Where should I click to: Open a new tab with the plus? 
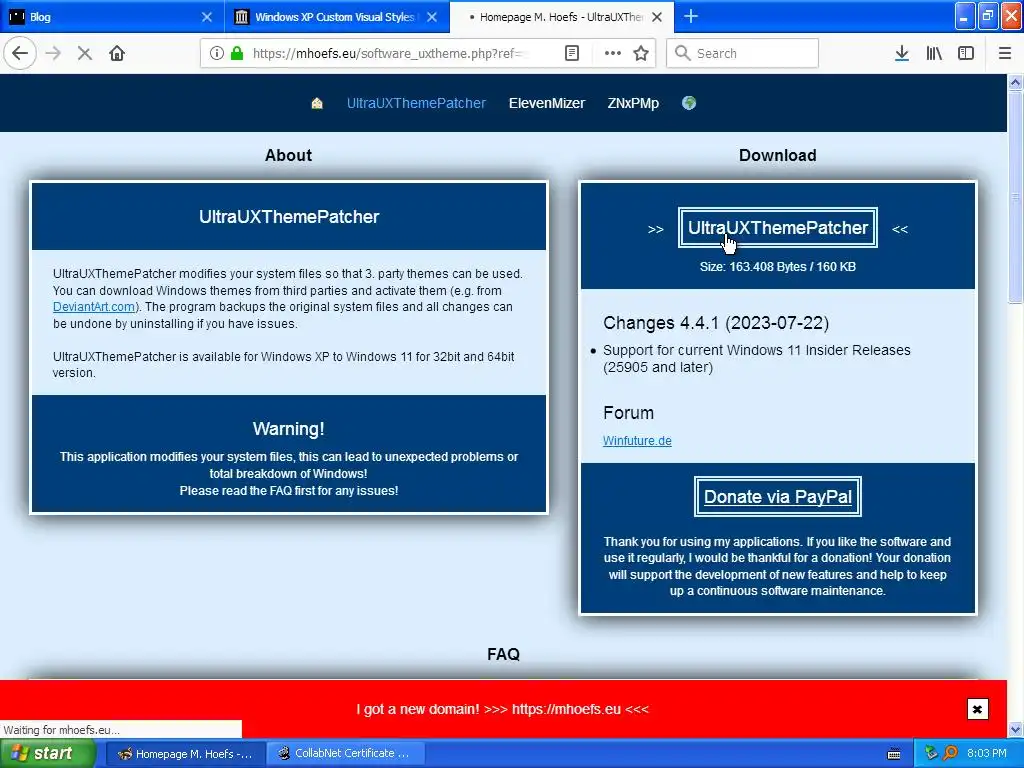[691, 16]
